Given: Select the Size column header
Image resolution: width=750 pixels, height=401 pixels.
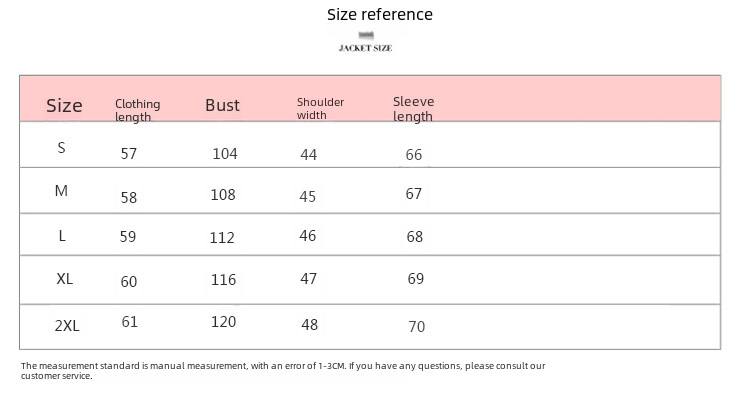Looking at the screenshot, I should coord(65,106).
